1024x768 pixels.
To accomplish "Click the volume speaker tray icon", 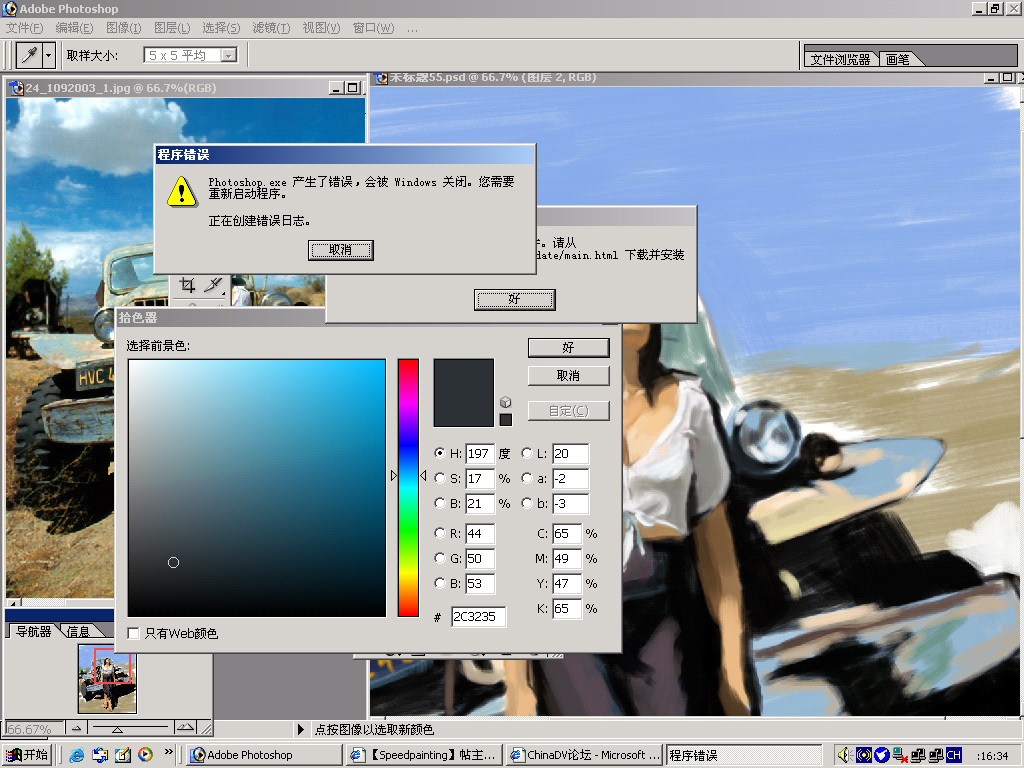I will (x=844, y=755).
